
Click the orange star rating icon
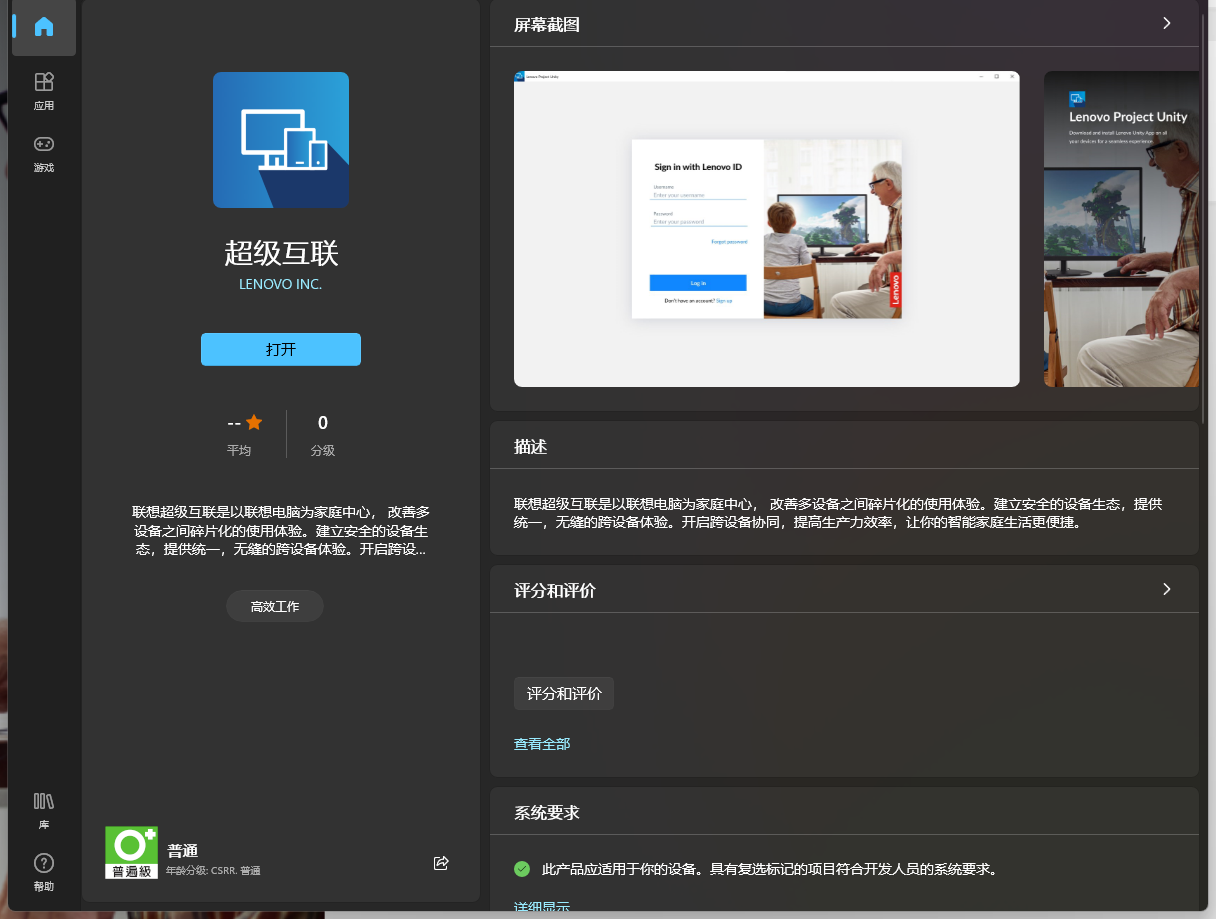pyautogui.click(x=254, y=422)
